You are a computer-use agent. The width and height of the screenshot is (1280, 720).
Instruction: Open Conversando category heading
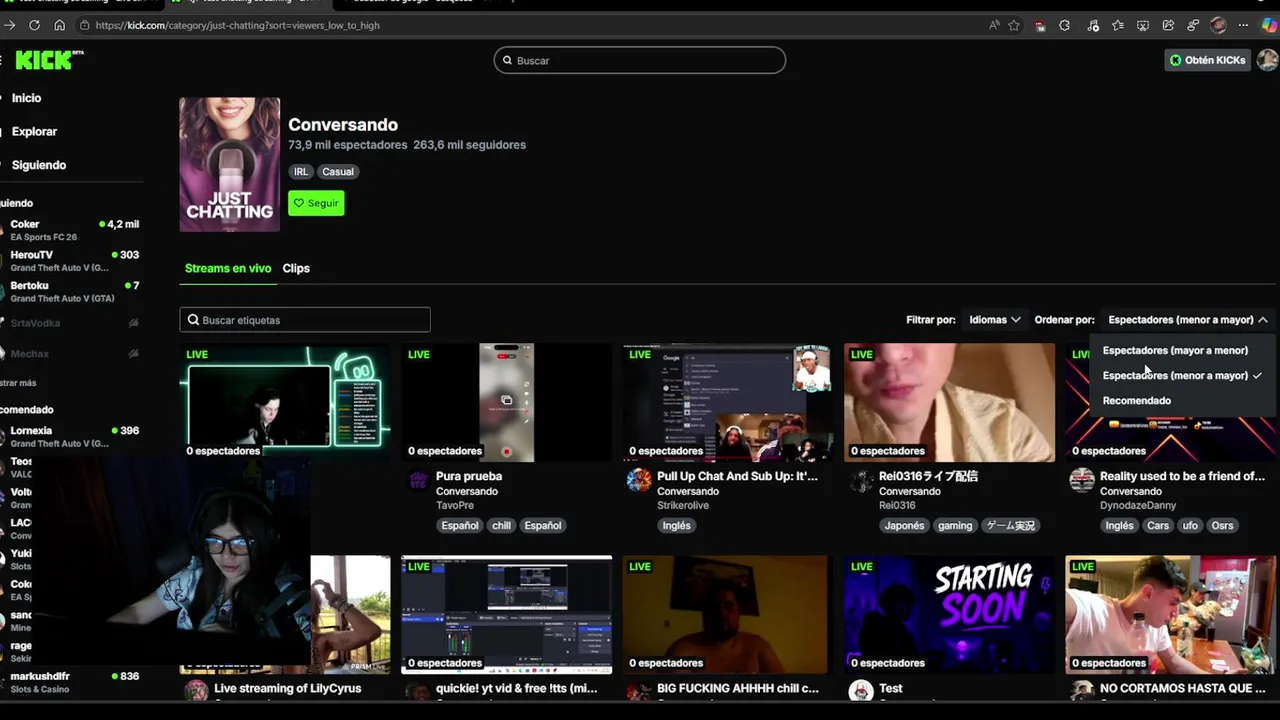(x=343, y=125)
